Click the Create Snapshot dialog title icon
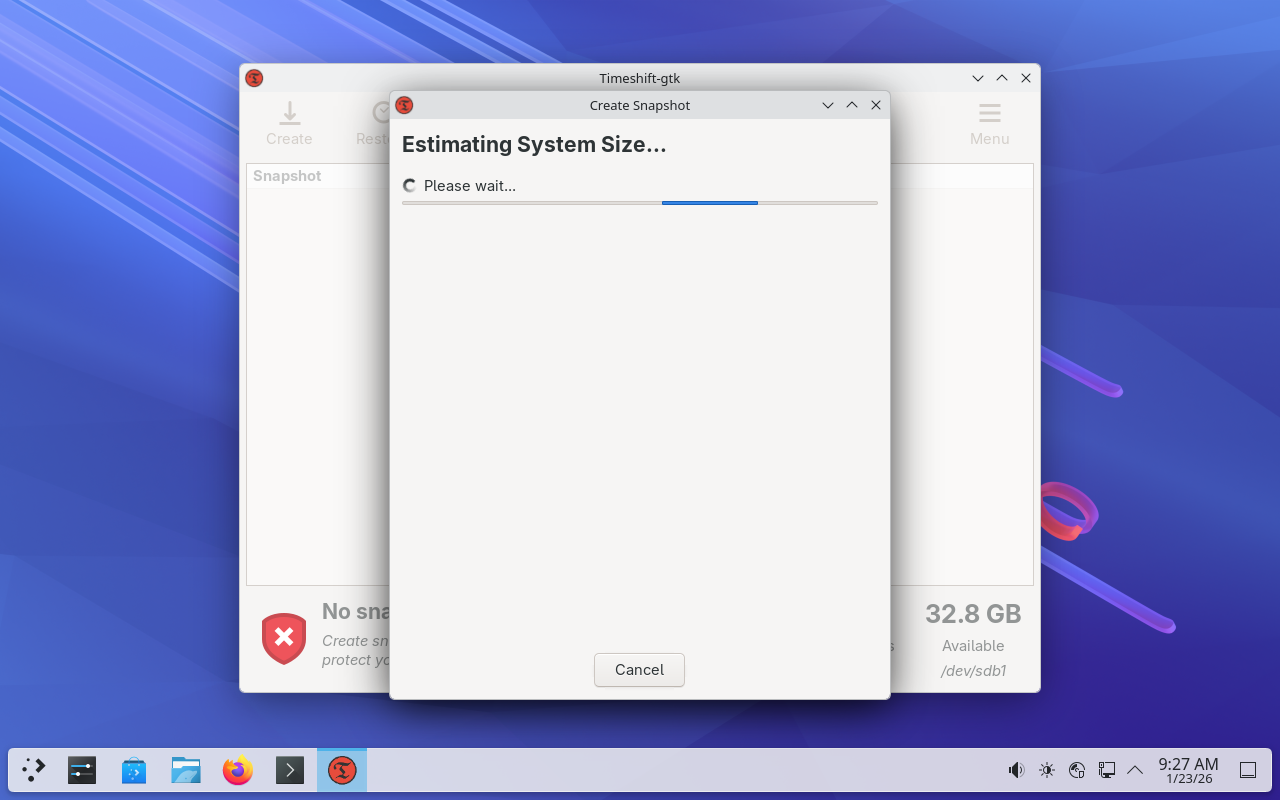This screenshot has width=1280, height=800. 404,105
